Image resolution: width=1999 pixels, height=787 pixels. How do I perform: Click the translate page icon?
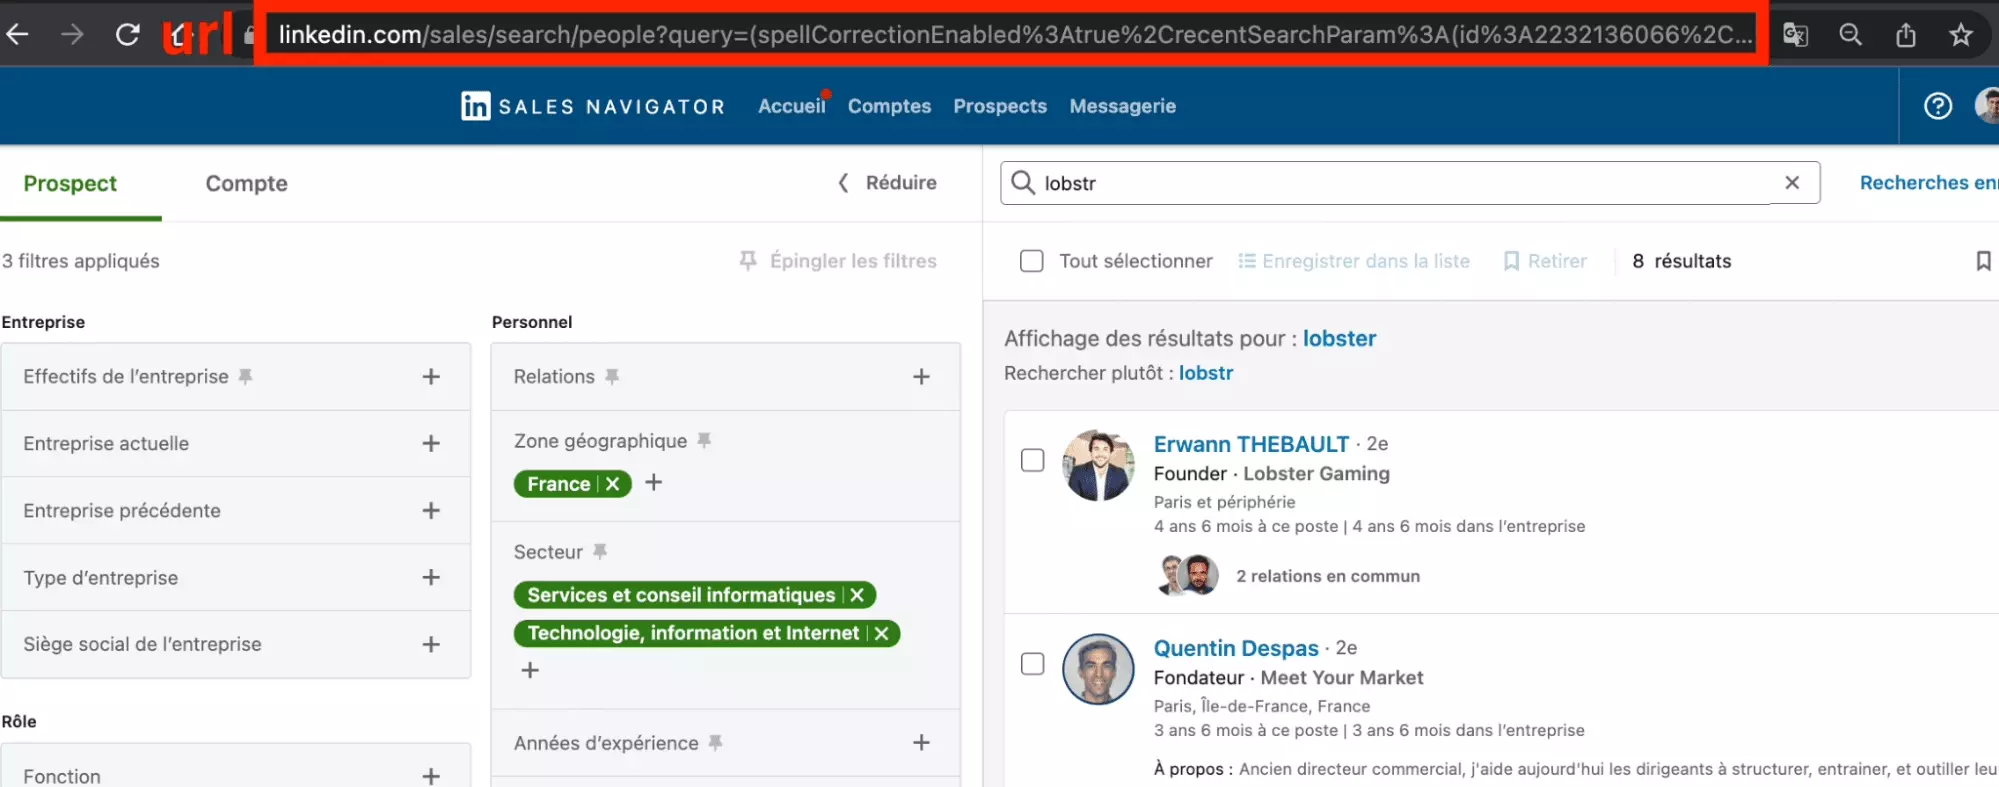coord(1795,35)
